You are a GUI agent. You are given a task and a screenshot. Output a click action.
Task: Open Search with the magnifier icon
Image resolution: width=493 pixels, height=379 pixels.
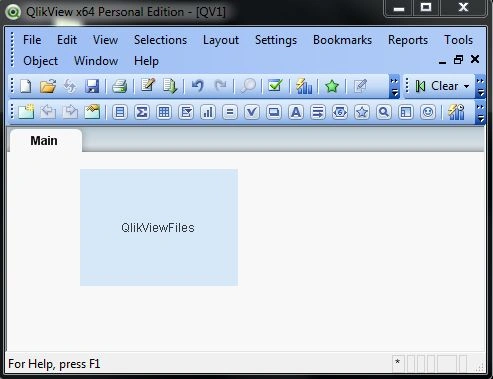[248, 86]
